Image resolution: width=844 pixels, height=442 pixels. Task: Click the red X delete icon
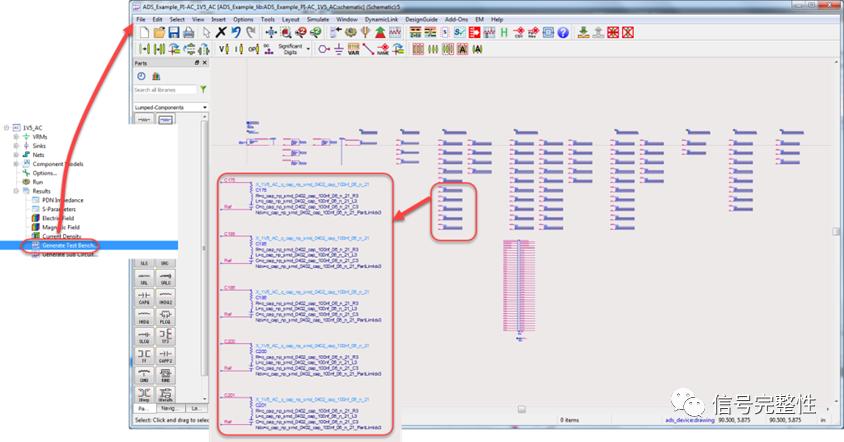click(x=221, y=33)
